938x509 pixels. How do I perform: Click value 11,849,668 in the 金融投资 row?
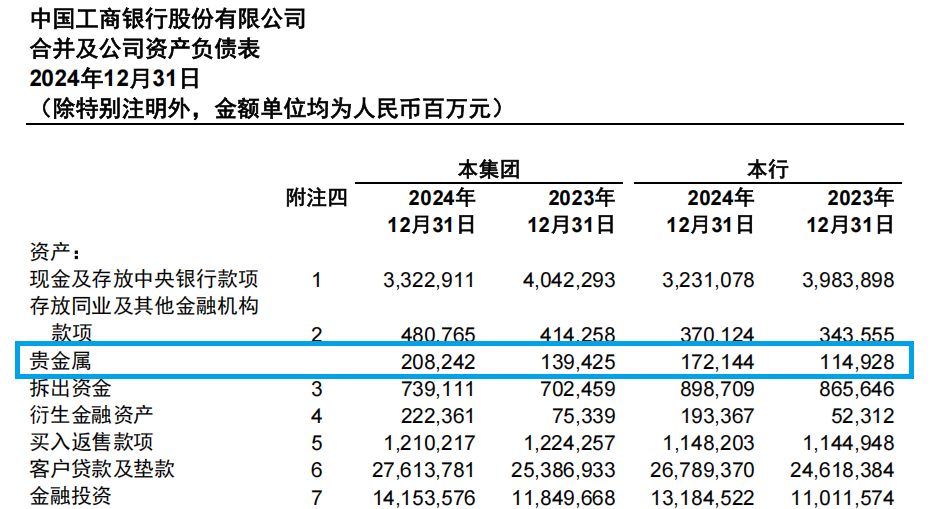564,498
